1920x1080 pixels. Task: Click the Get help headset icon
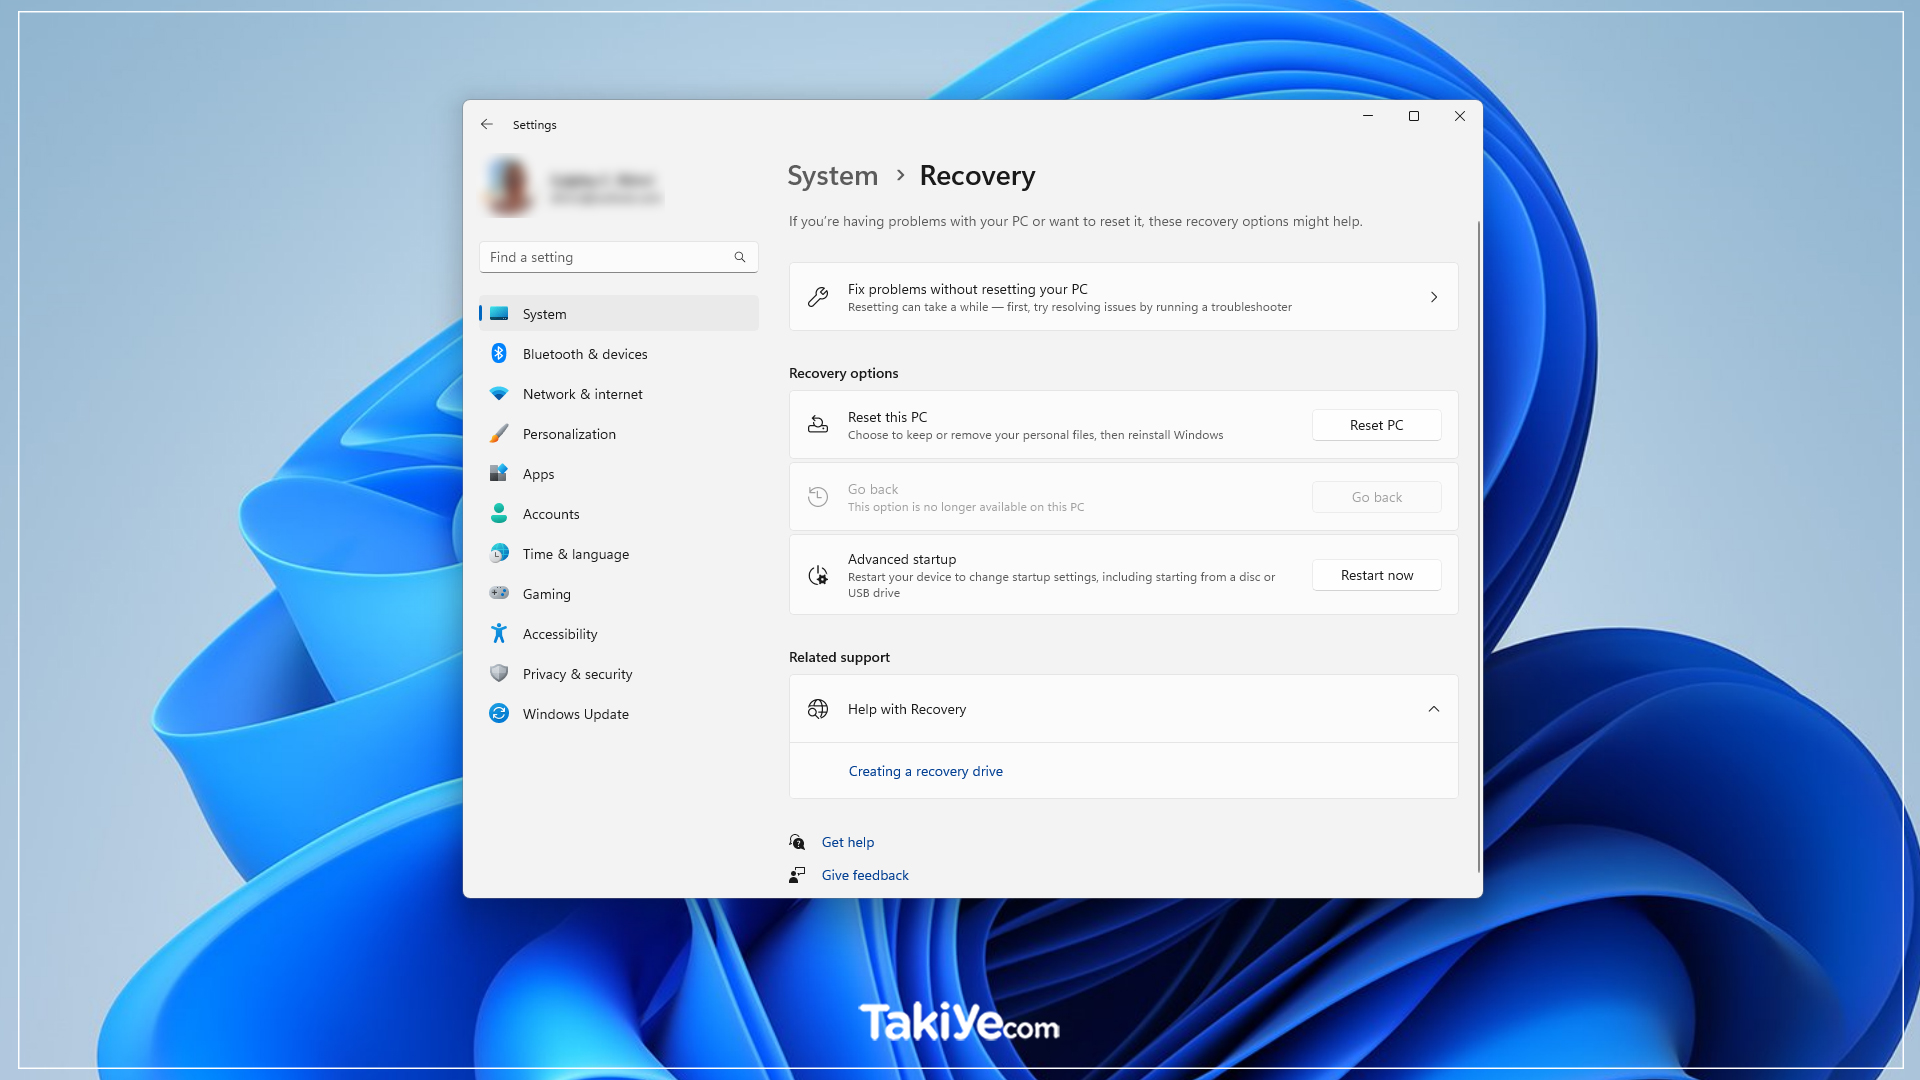point(797,842)
